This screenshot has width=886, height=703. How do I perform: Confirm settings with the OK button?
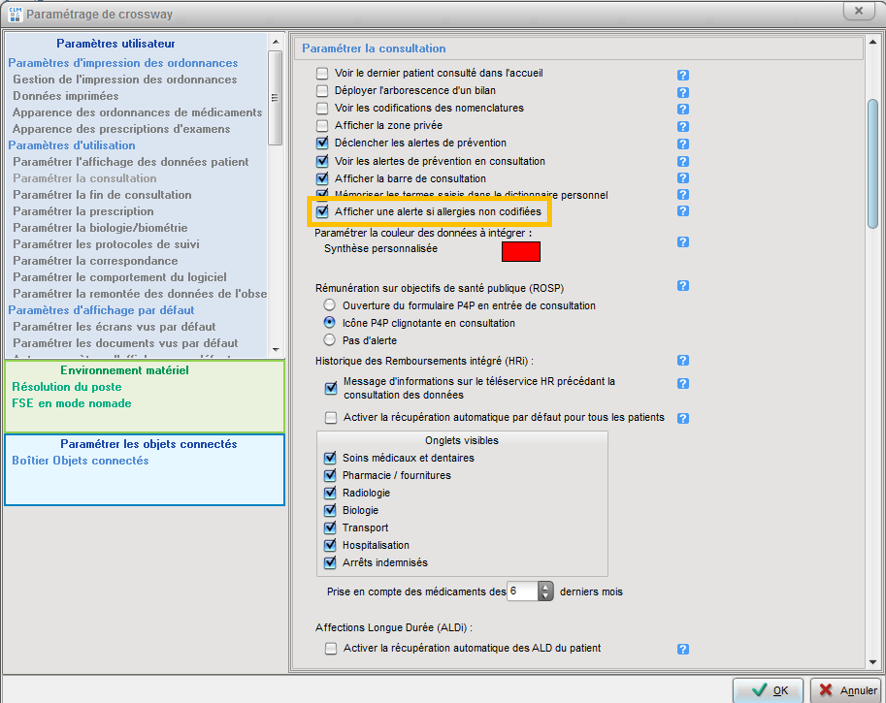(x=768, y=691)
